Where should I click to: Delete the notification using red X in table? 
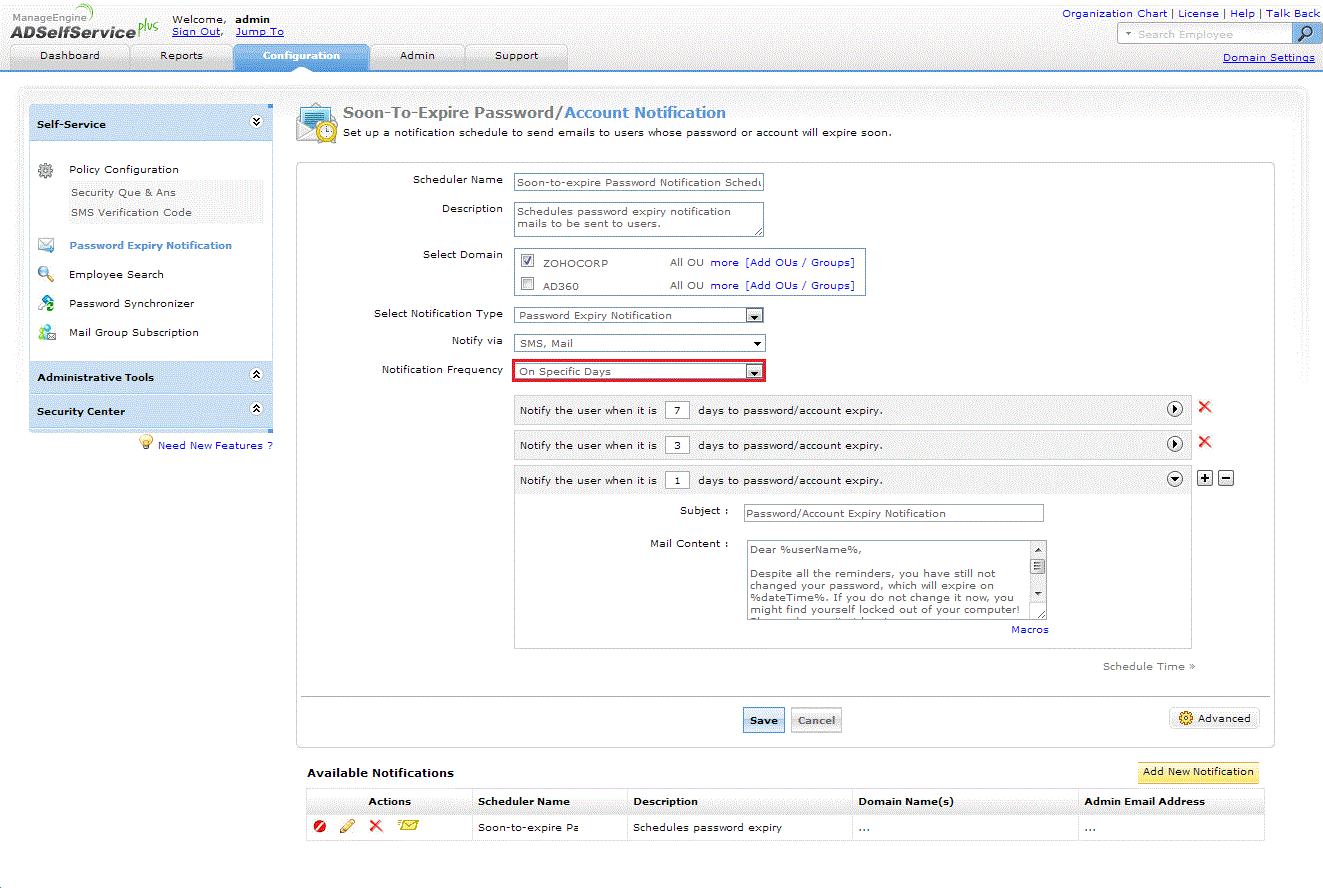coord(376,826)
